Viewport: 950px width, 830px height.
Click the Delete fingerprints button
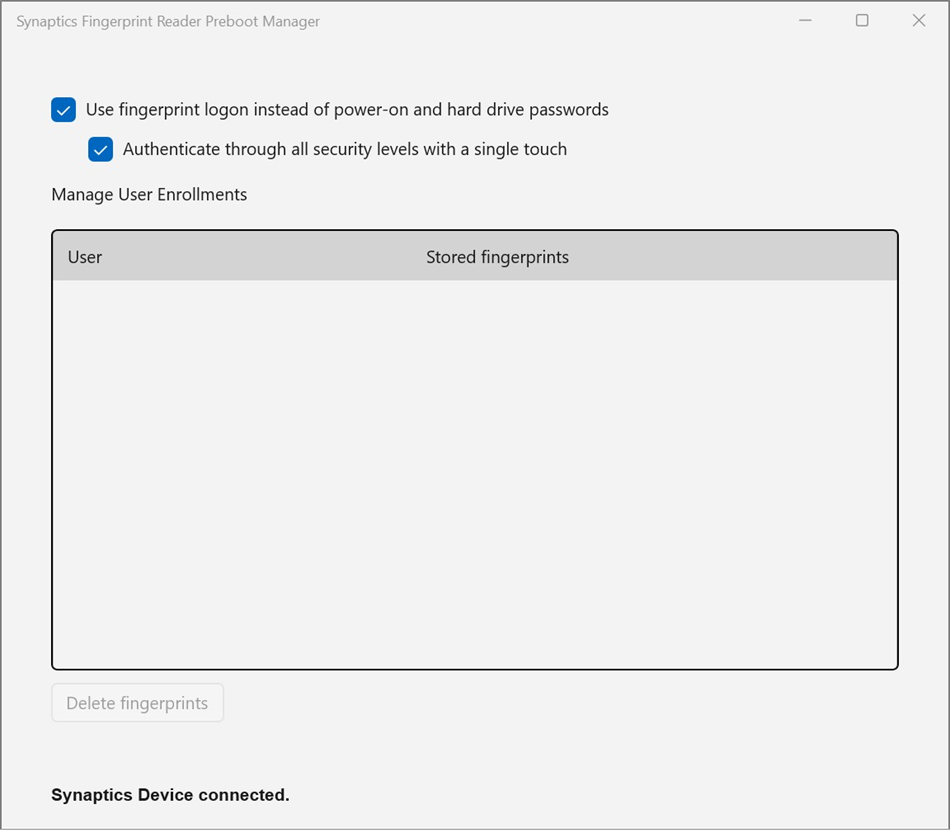click(138, 703)
